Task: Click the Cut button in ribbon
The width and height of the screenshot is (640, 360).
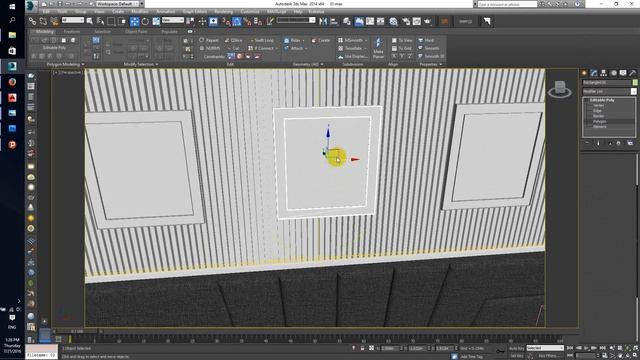Action: click(x=234, y=48)
